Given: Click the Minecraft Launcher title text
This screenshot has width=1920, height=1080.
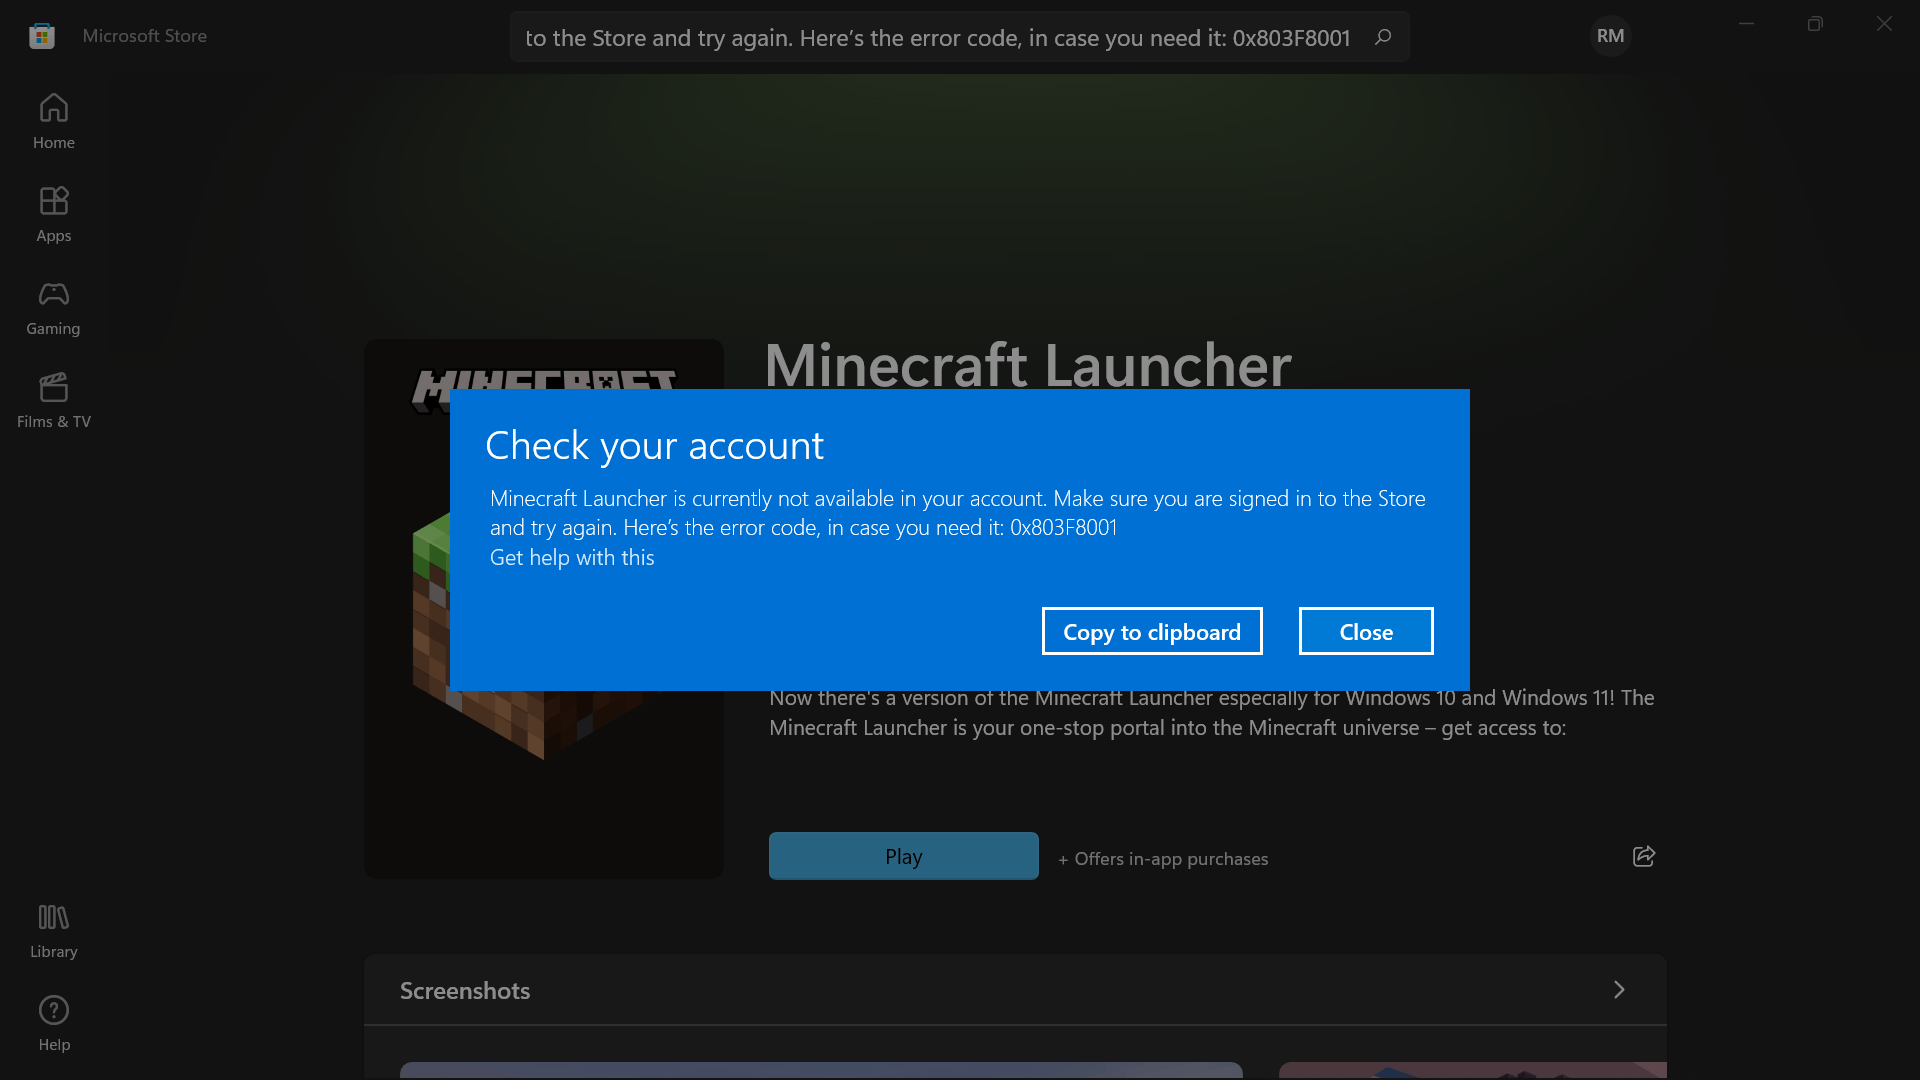Looking at the screenshot, I should pyautogui.click(x=1027, y=363).
